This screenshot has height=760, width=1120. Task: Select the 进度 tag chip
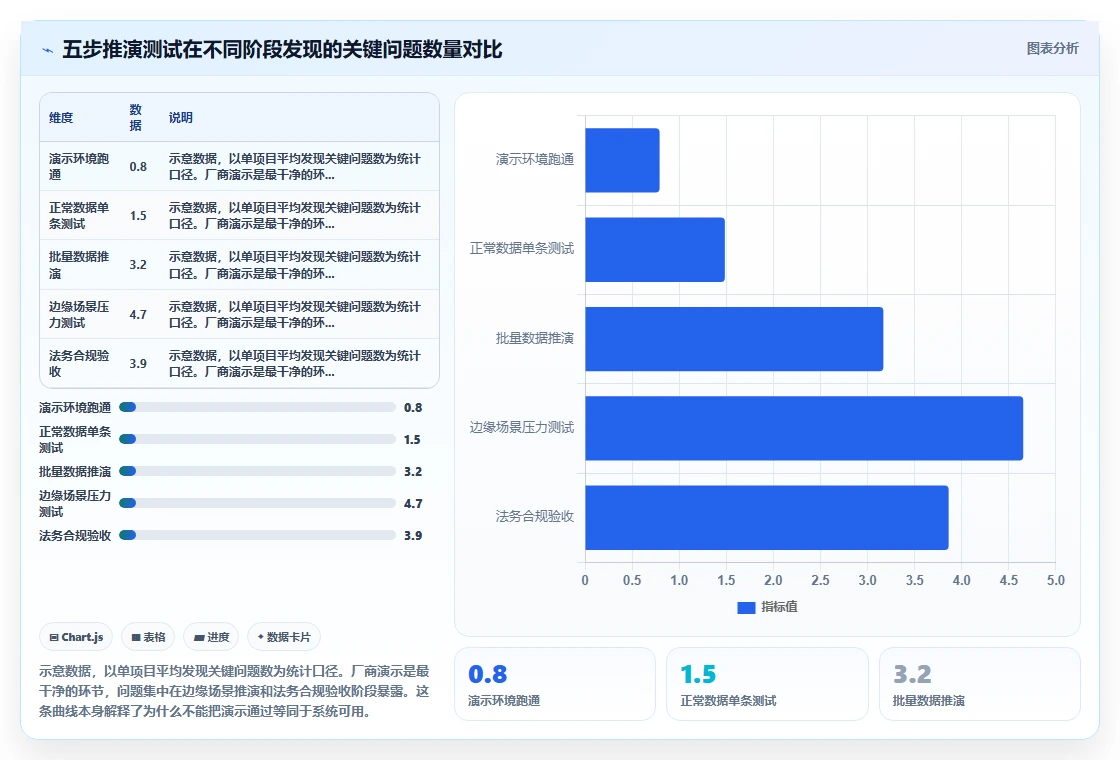211,637
